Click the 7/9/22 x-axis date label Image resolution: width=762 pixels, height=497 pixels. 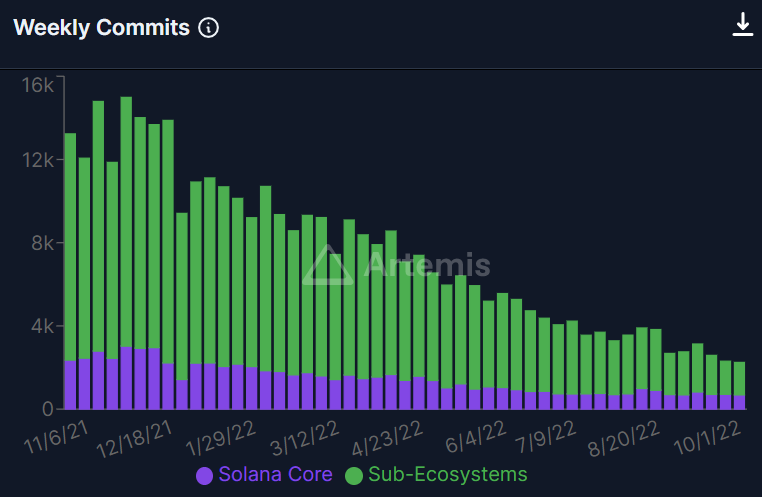(546, 436)
